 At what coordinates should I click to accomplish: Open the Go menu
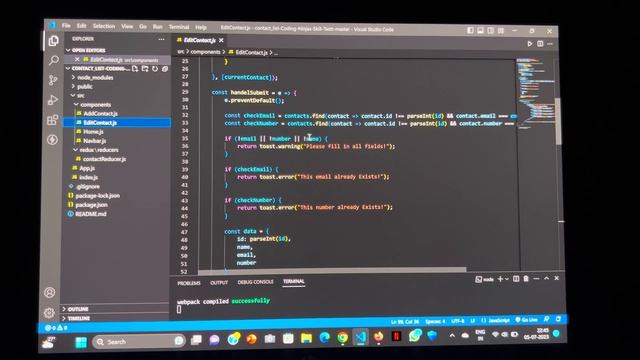pyautogui.click(x=143, y=27)
